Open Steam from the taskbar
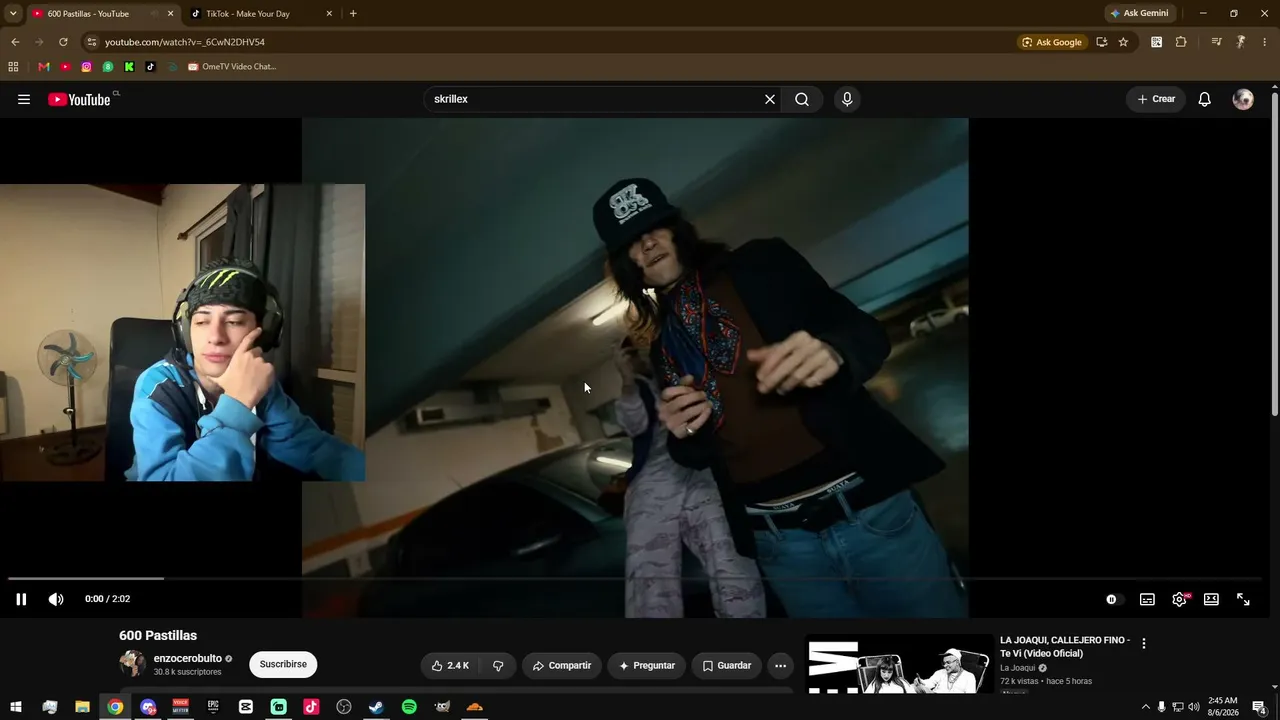This screenshot has height=720, width=1280. [376, 707]
